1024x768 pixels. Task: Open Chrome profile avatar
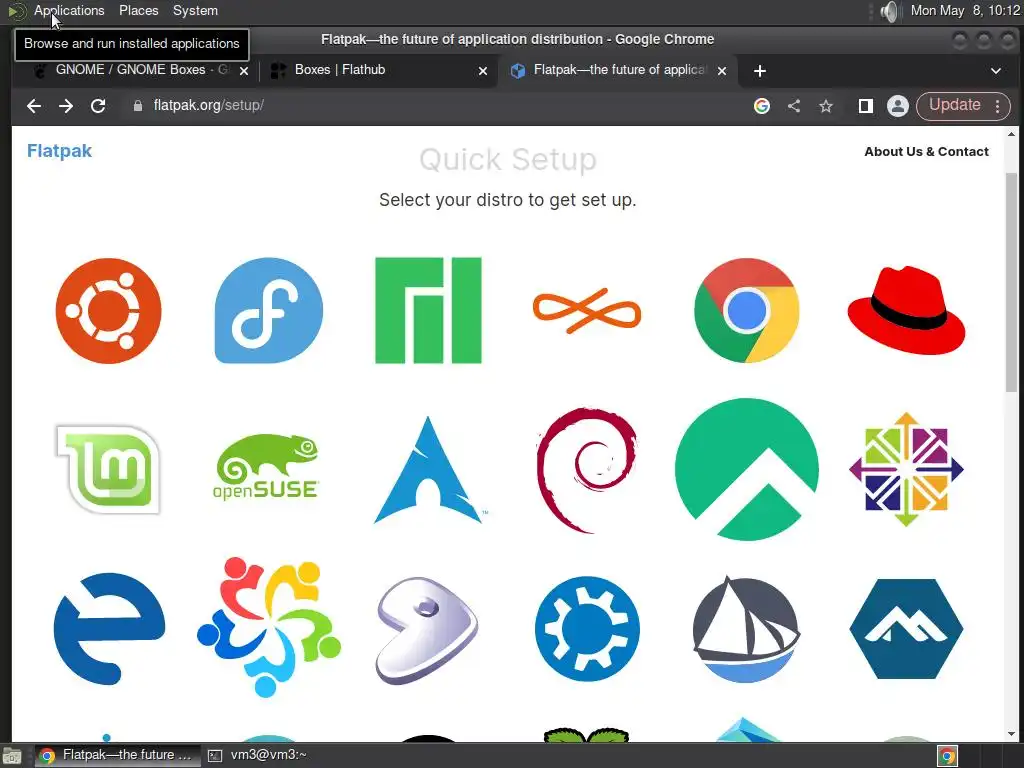click(x=898, y=106)
